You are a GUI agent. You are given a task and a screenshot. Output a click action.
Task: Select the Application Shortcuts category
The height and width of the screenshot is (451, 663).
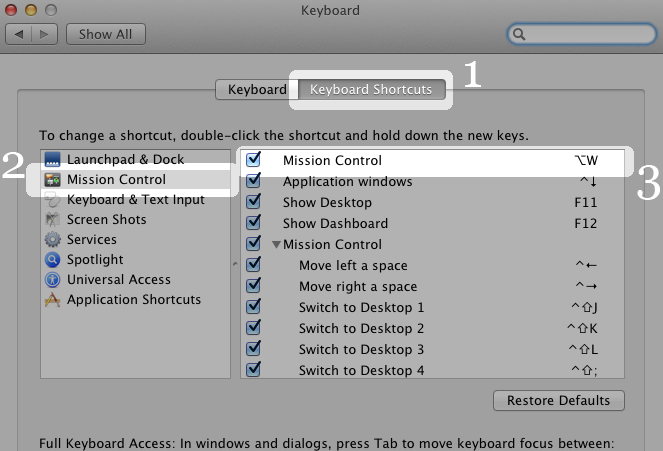[135, 300]
